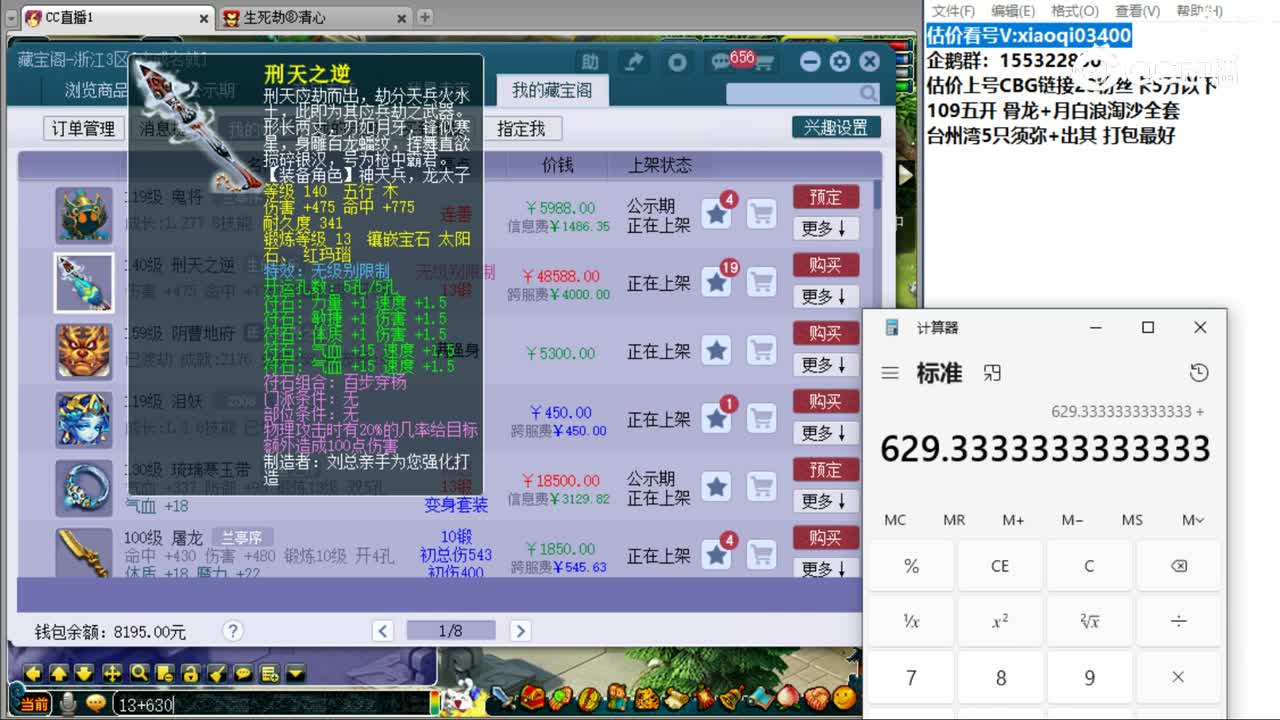Viewport: 1280px width, 720px height.
Task: Expand 更多 dropdown for ¥48588.00 listing
Action: 825,296
